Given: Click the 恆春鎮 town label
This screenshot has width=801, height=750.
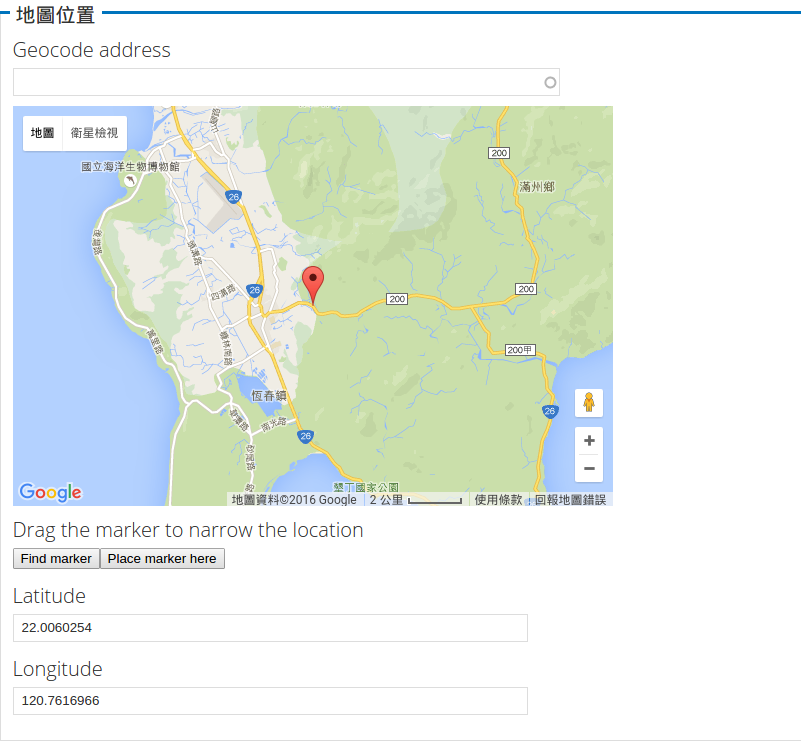Looking at the screenshot, I should click(269, 395).
